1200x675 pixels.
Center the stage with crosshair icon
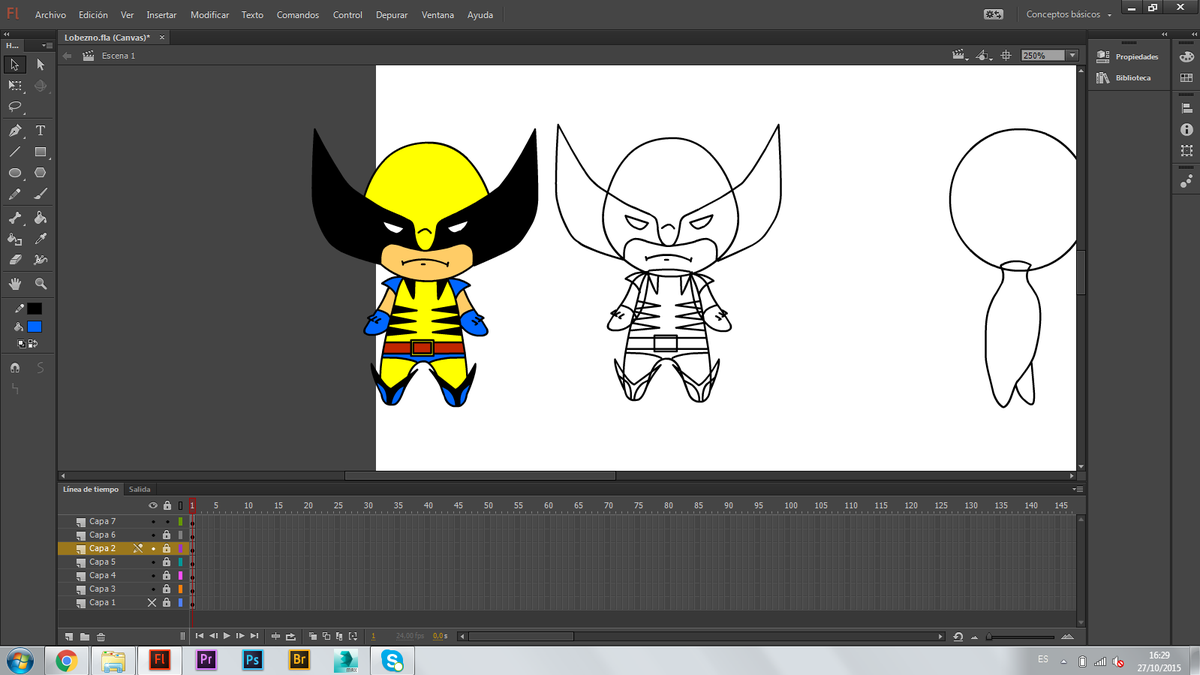pos(1006,56)
